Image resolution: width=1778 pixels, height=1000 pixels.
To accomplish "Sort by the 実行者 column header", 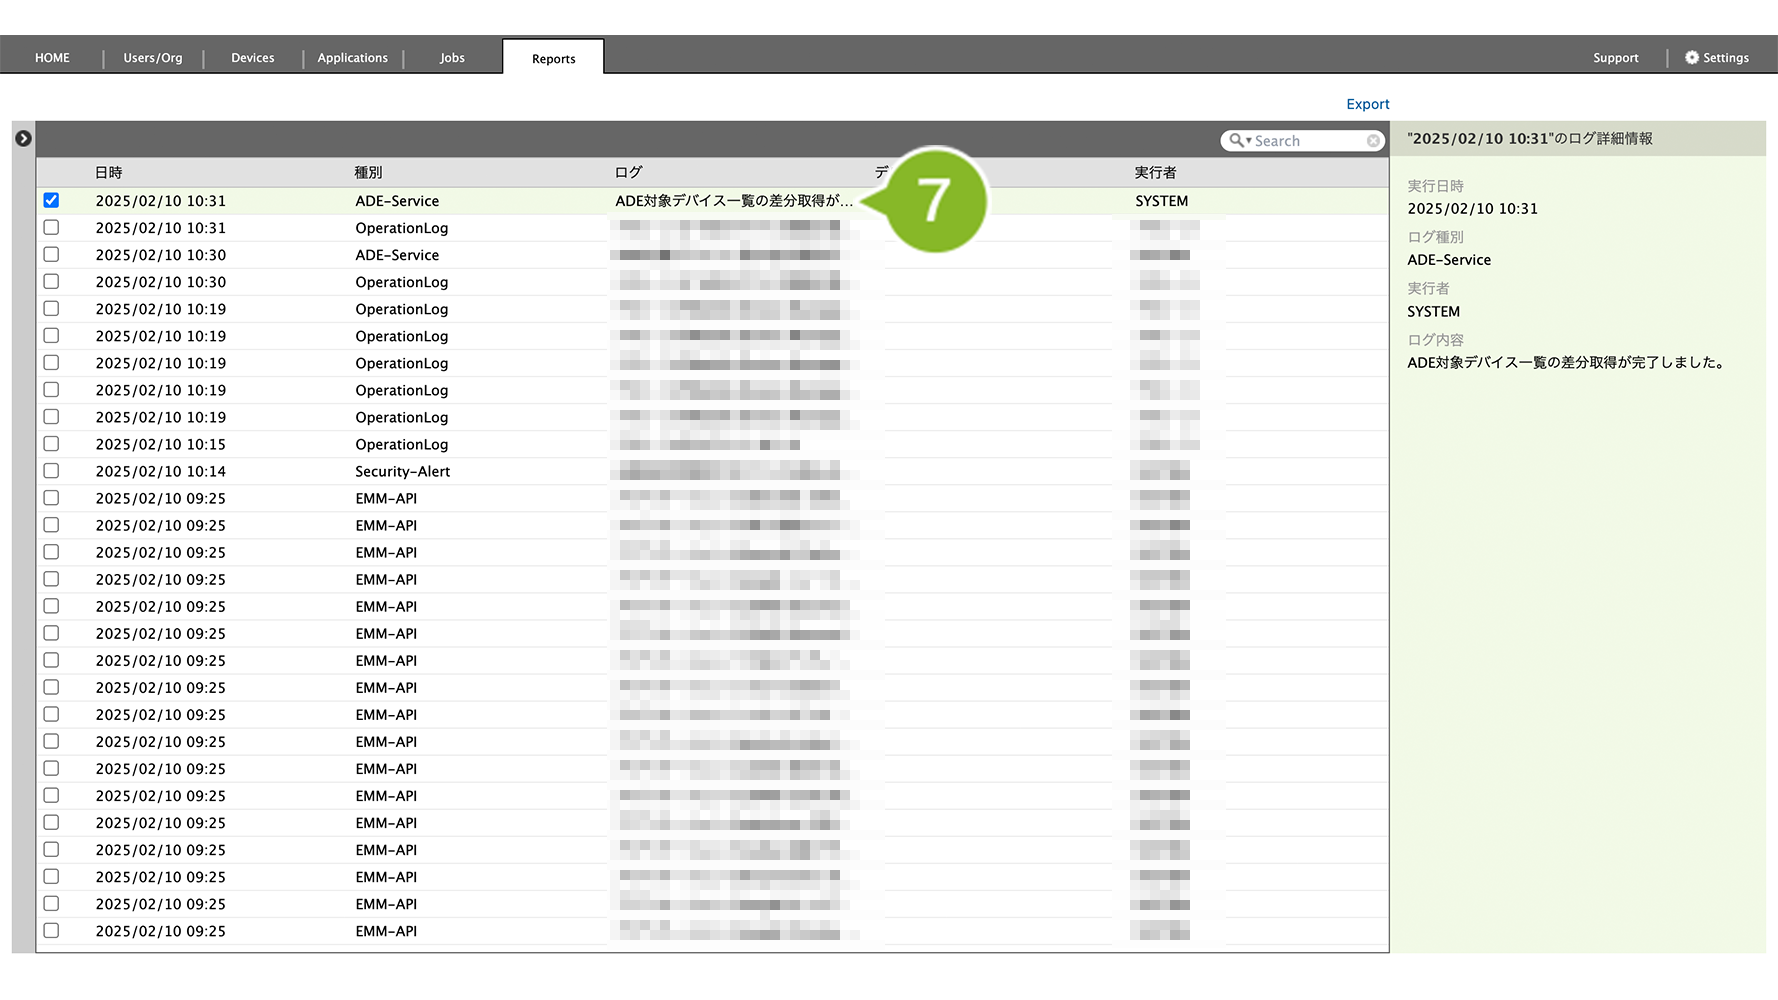I will 1155,173.
